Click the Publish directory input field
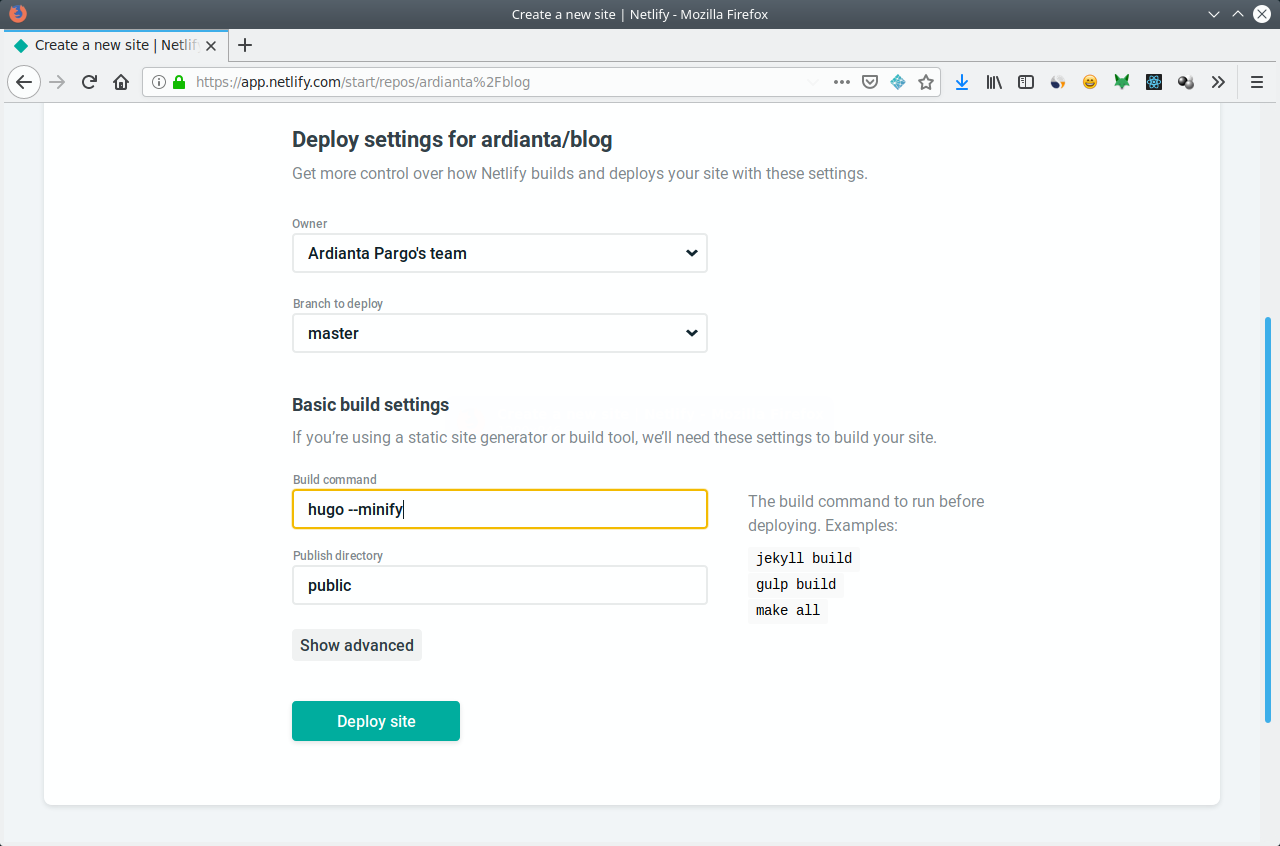Viewport: 1280px width, 846px height. [499, 585]
